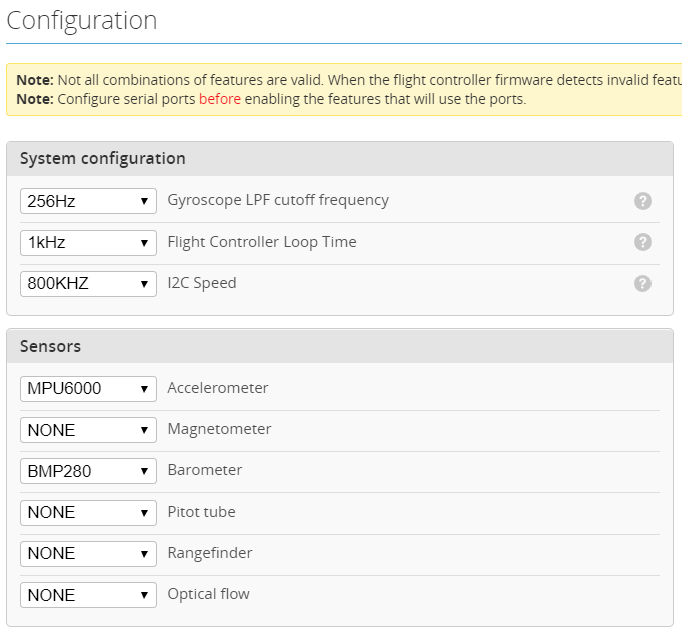Image resolution: width=682 pixels, height=634 pixels.
Task: Show help tooltip for I2C Speed
Action: (x=643, y=284)
